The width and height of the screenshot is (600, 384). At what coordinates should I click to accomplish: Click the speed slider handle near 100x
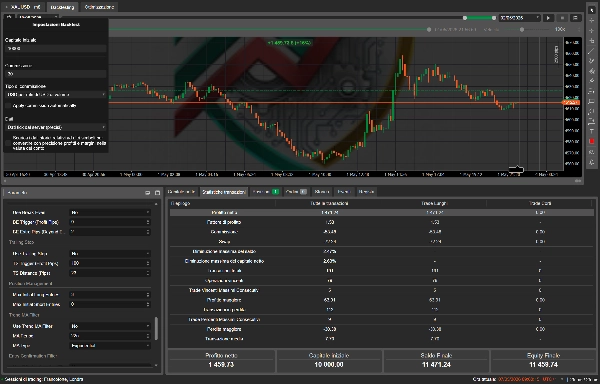[522, 29]
